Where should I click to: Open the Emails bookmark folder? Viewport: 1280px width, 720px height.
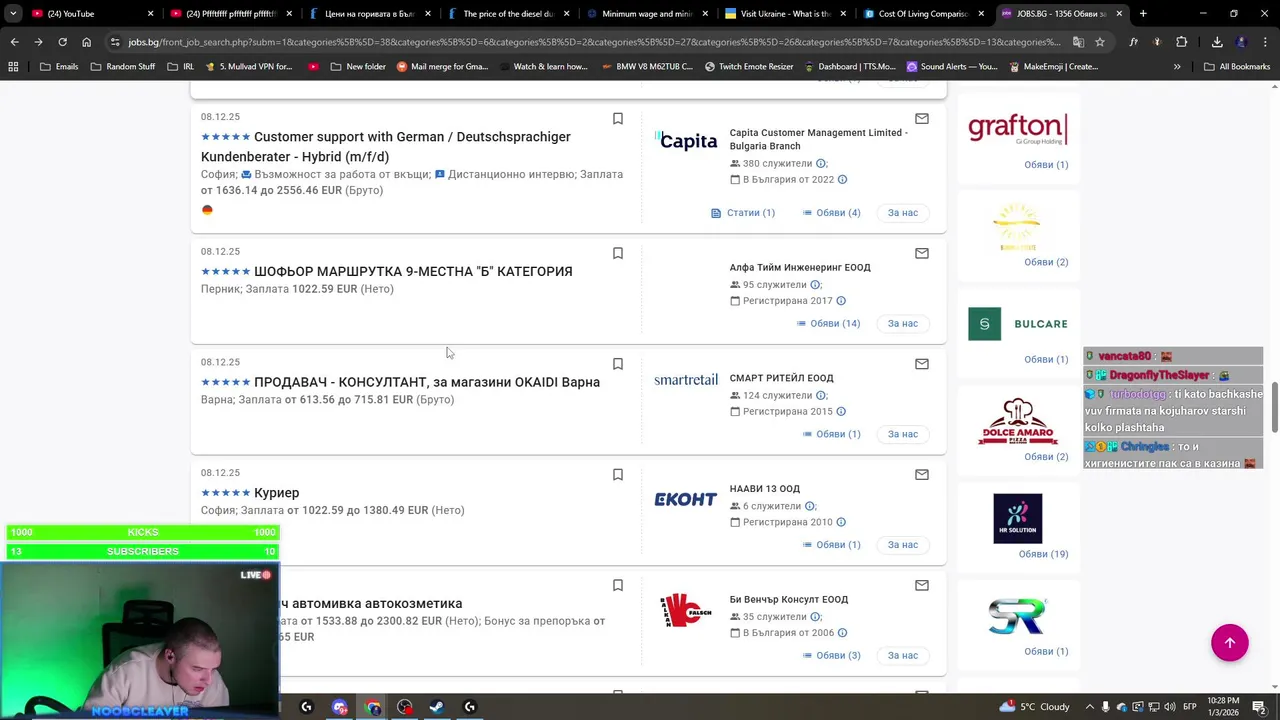(59, 67)
